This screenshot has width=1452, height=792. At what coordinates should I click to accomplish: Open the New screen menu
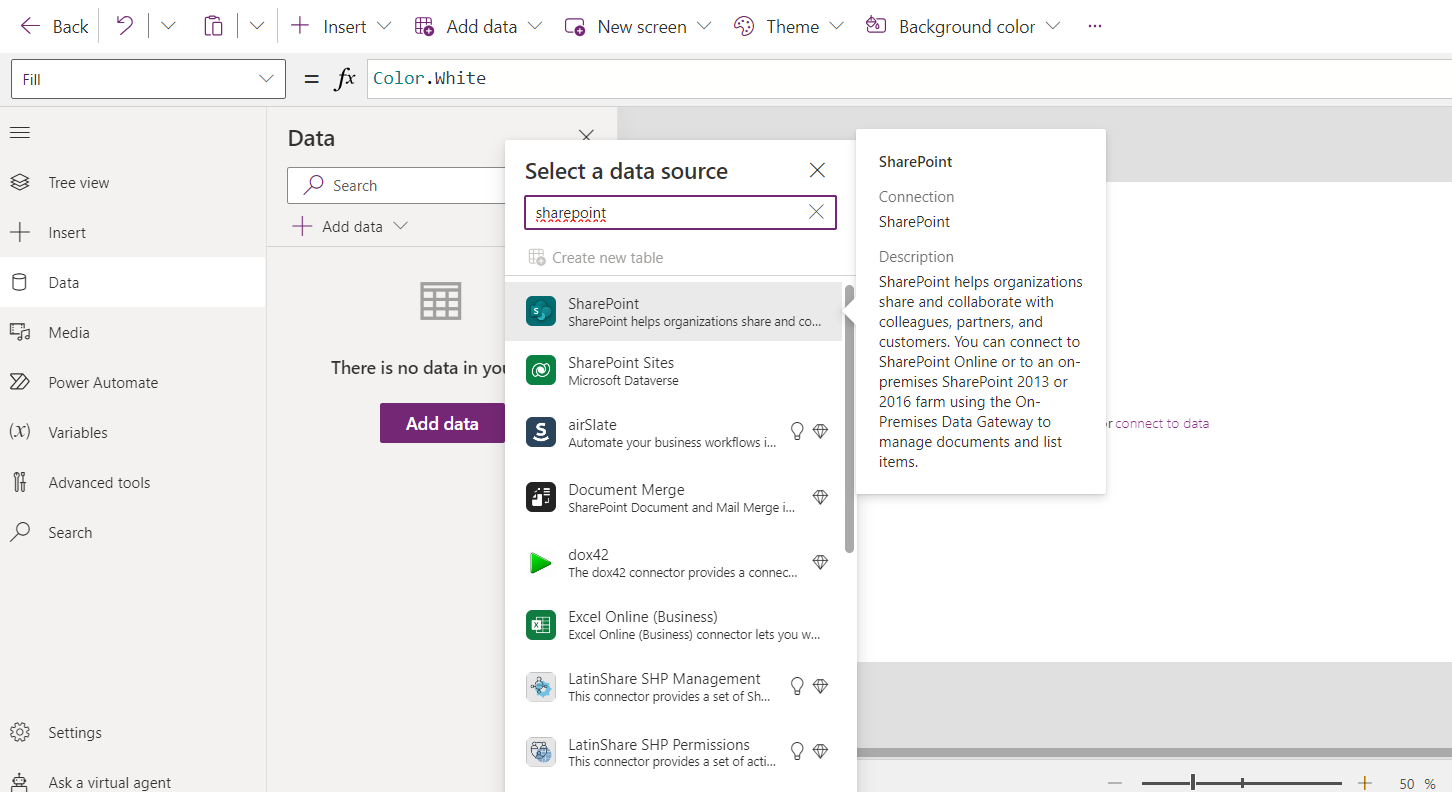coord(638,26)
